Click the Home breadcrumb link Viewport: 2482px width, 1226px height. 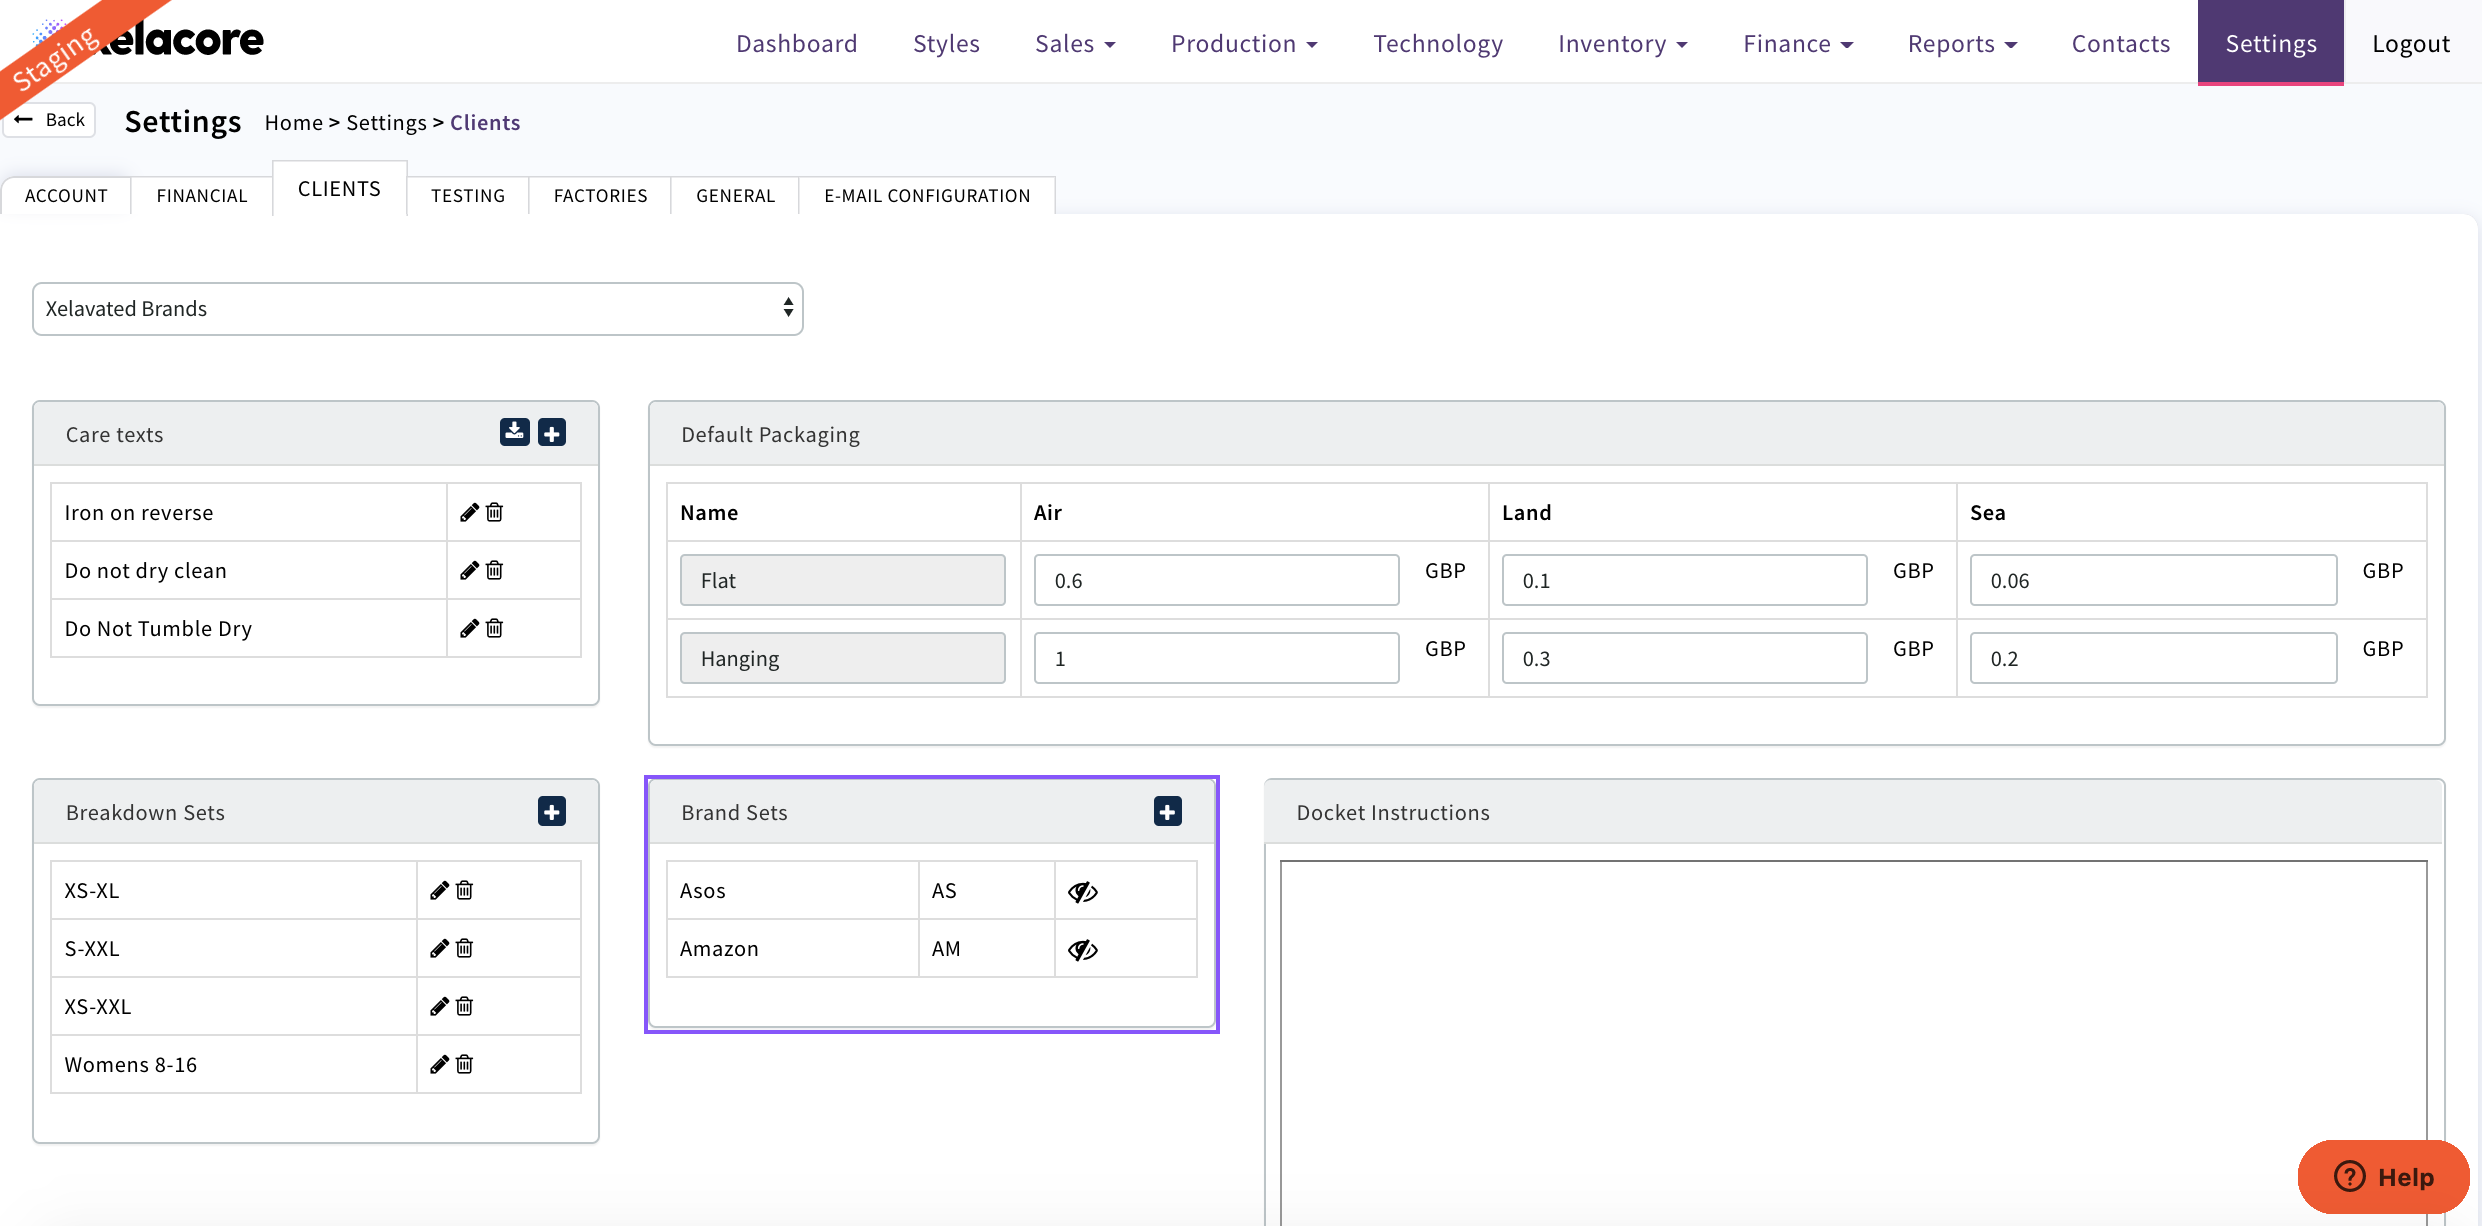click(x=293, y=123)
